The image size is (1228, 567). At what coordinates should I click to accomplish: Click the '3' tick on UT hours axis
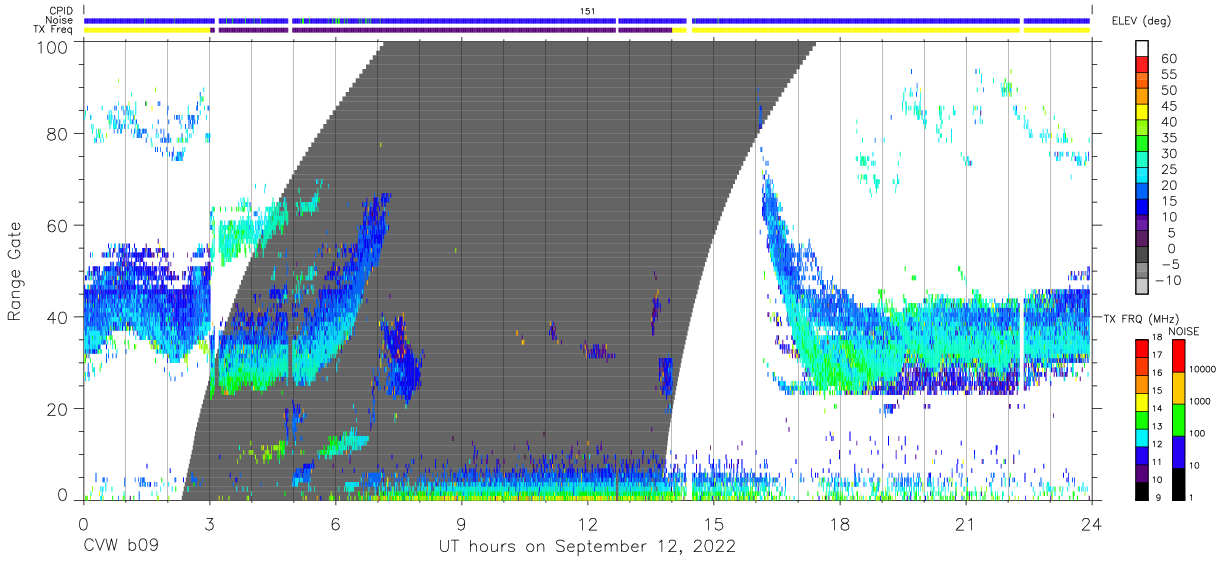point(209,524)
